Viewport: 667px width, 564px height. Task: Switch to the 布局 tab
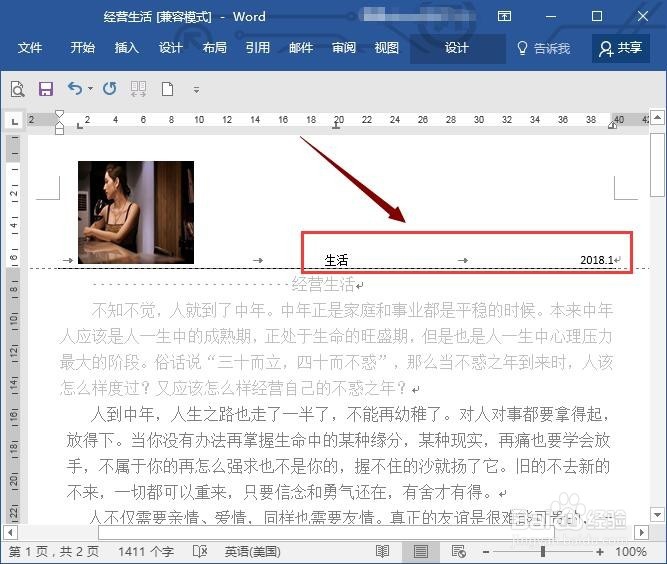[x=214, y=48]
